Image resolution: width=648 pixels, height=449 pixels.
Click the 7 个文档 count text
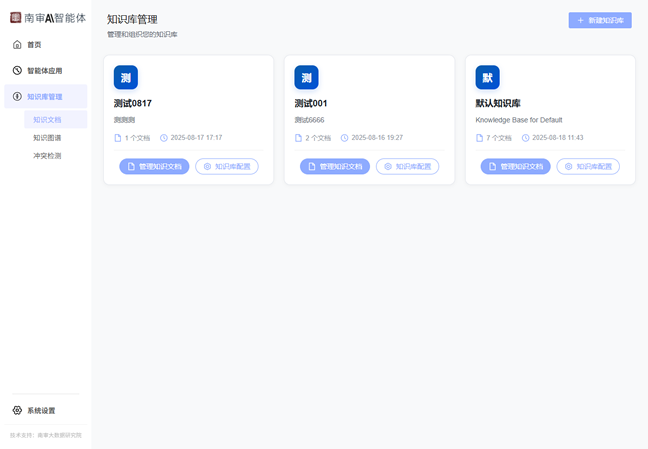click(499, 138)
